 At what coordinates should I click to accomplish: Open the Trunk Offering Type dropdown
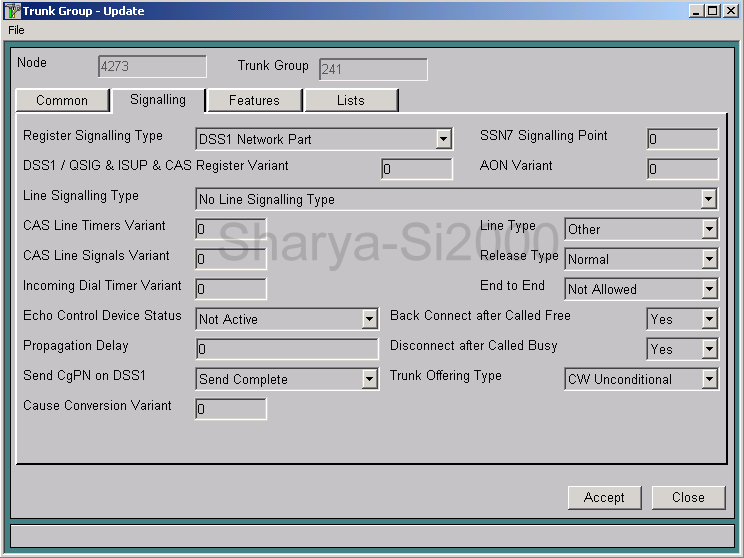(708, 379)
